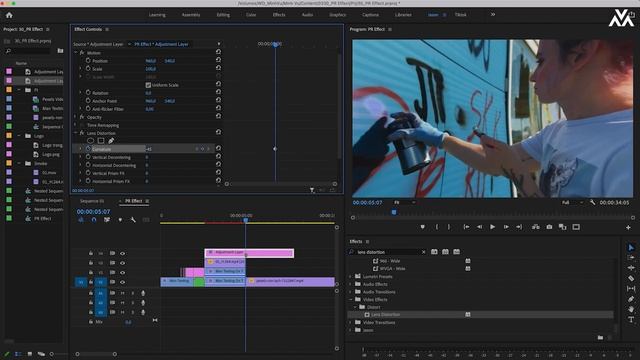Create ellipse mask for Lens Distortion
The height and width of the screenshot is (360, 640).
91,141
